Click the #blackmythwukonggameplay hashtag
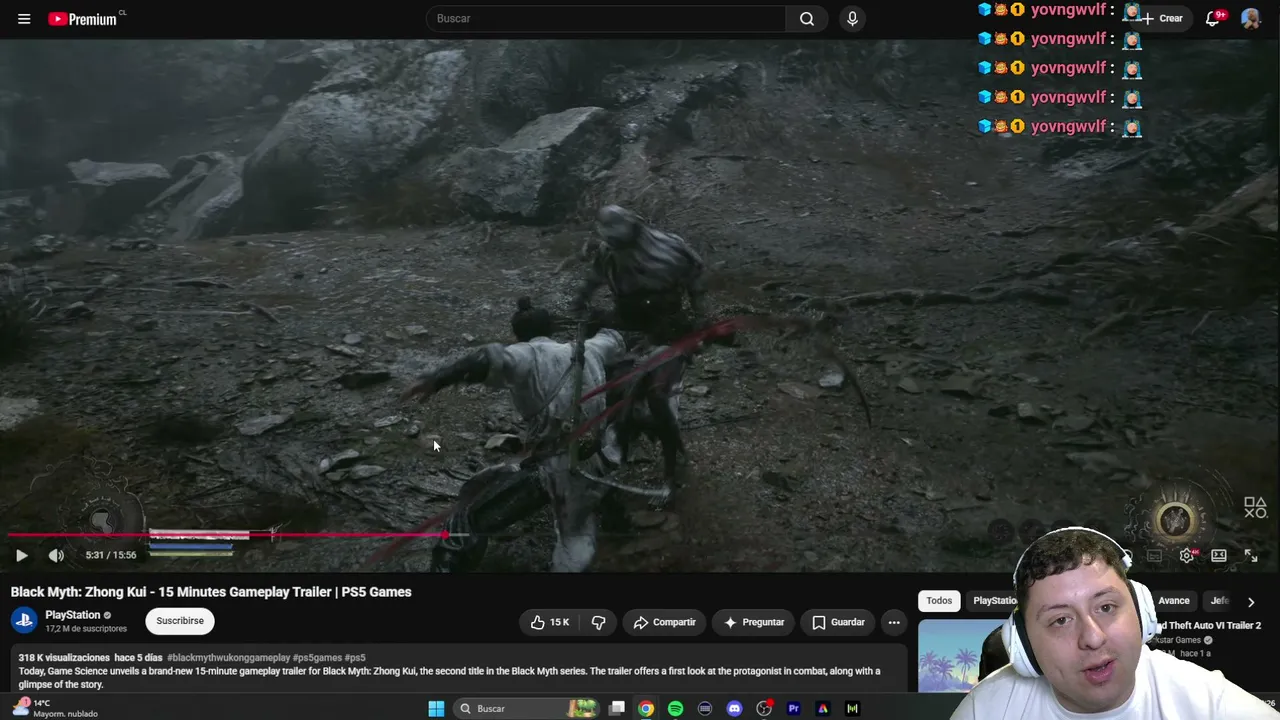Screen dimensions: 1280x720 228,658
